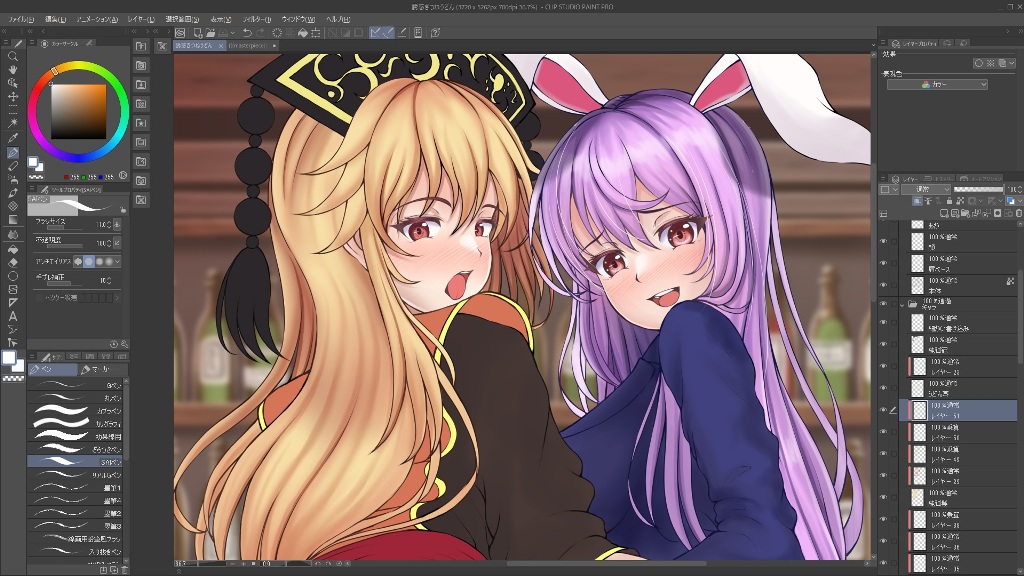
Task: Adjust the layer opacity slider
Action: (x=978, y=189)
